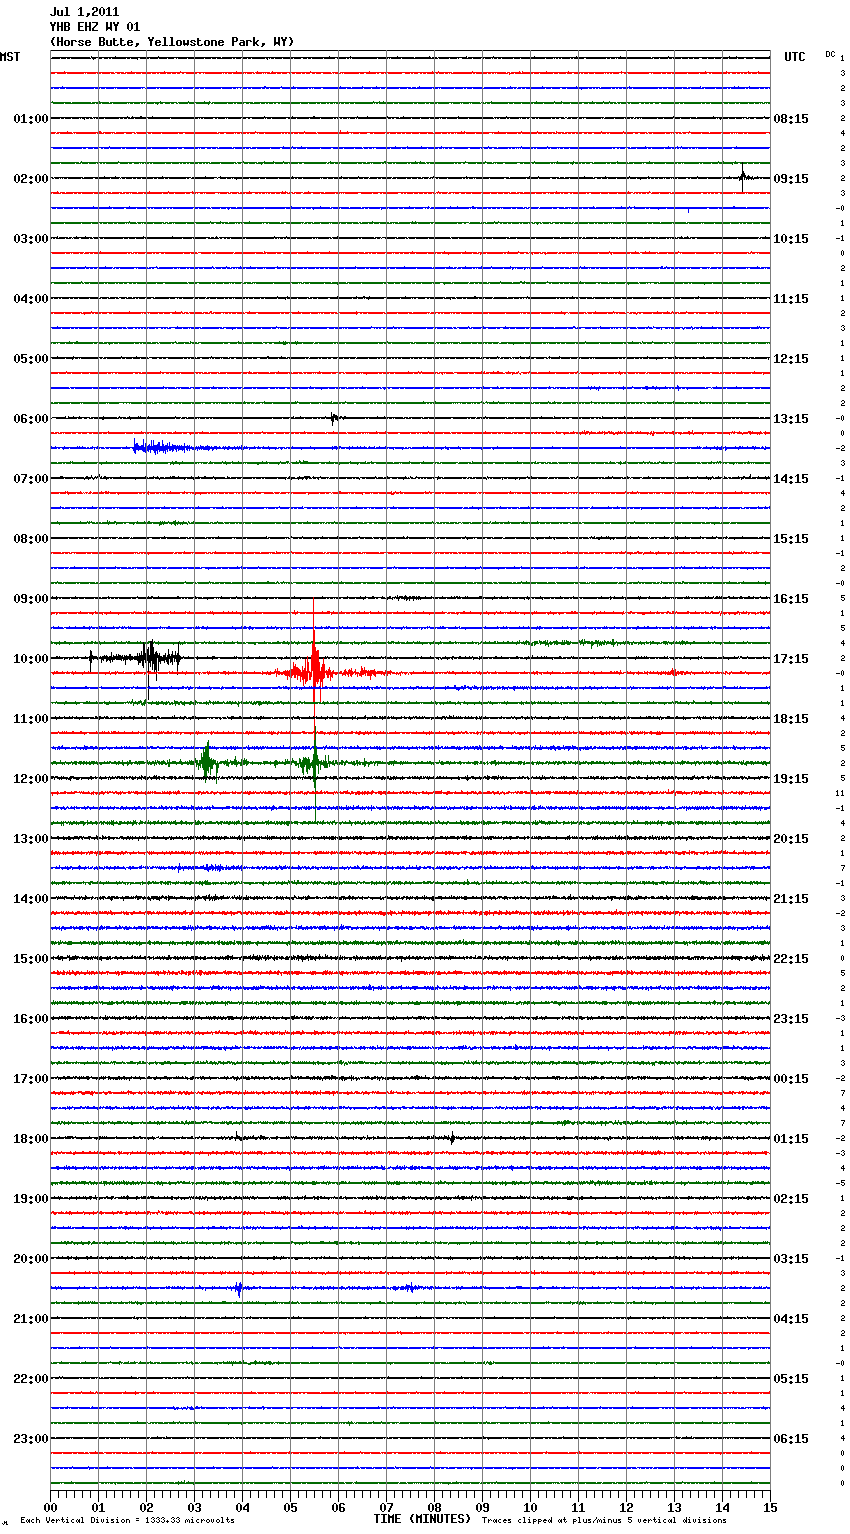Select the blue event near minute 4 after 20:00
This screenshot has height=1534, width=850.
(x=239, y=1288)
